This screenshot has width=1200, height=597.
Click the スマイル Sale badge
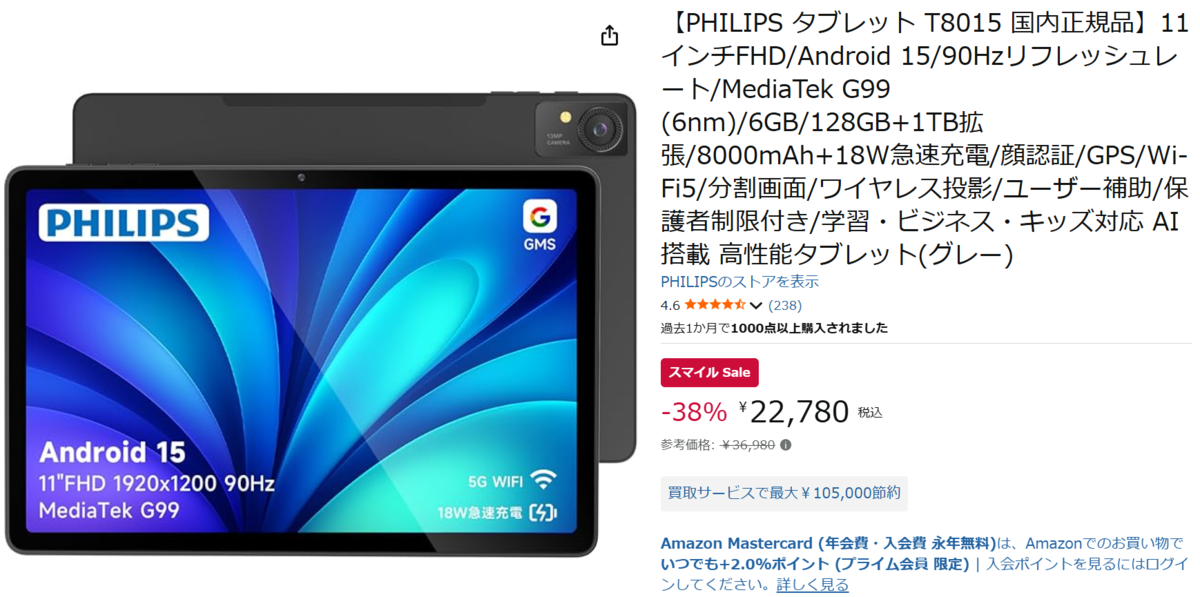point(710,372)
